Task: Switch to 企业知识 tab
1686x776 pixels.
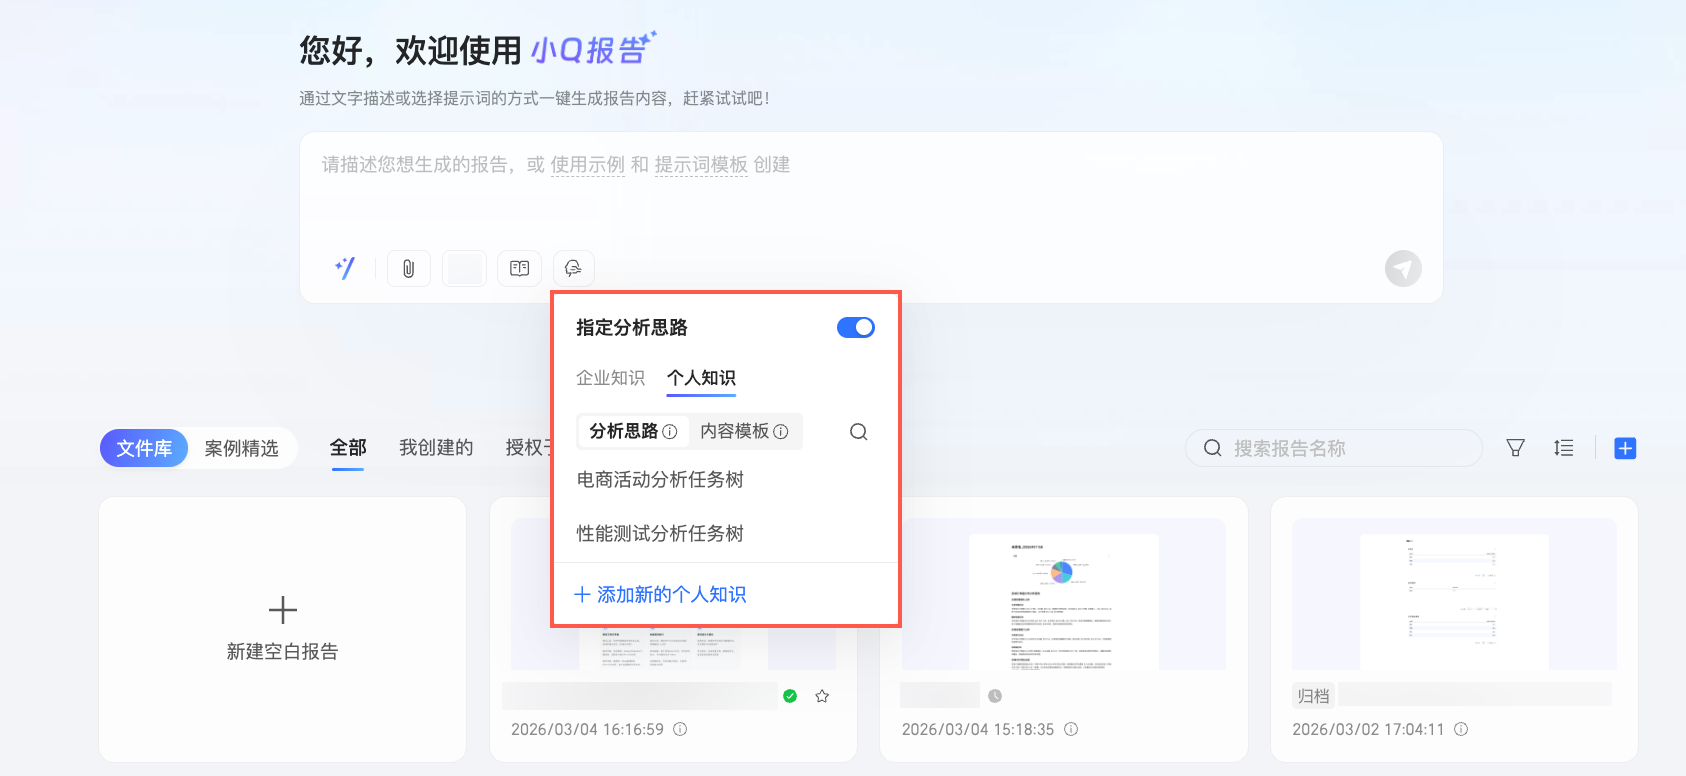Action: tap(610, 378)
